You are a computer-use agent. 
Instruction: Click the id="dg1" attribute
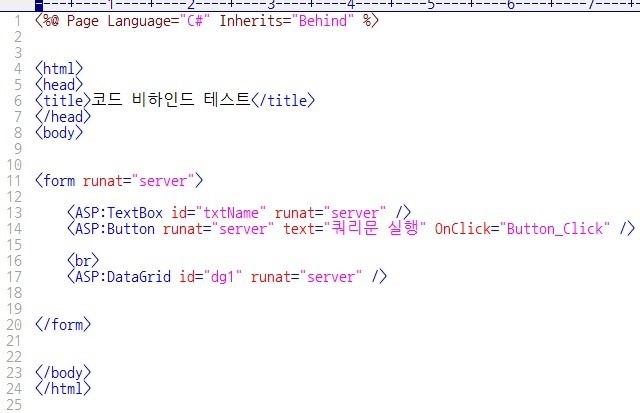[x=211, y=277]
